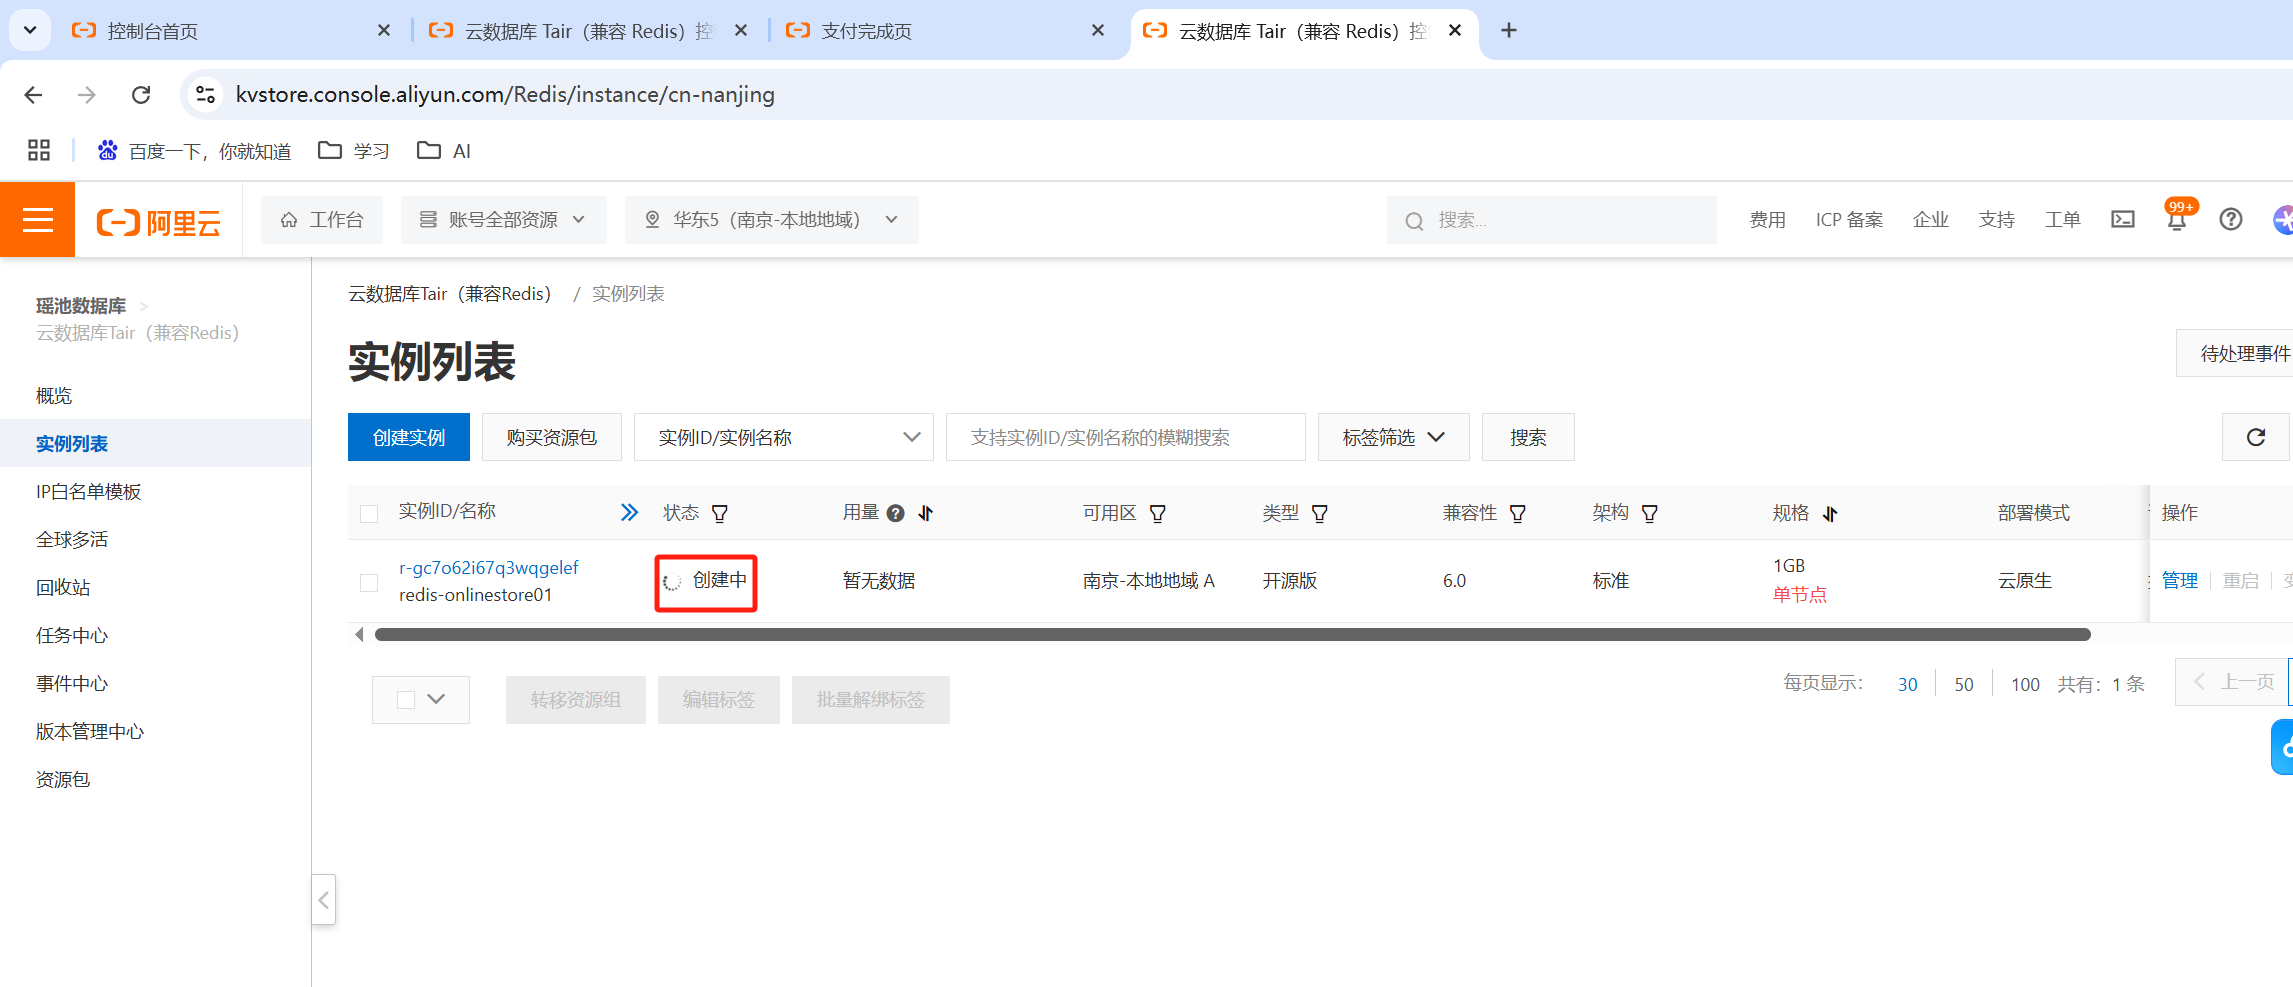Image resolution: width=2293 pixels, height=987 pixels.
Task: Select all instances with the header checkbox
Action: (x=369, y=514)
